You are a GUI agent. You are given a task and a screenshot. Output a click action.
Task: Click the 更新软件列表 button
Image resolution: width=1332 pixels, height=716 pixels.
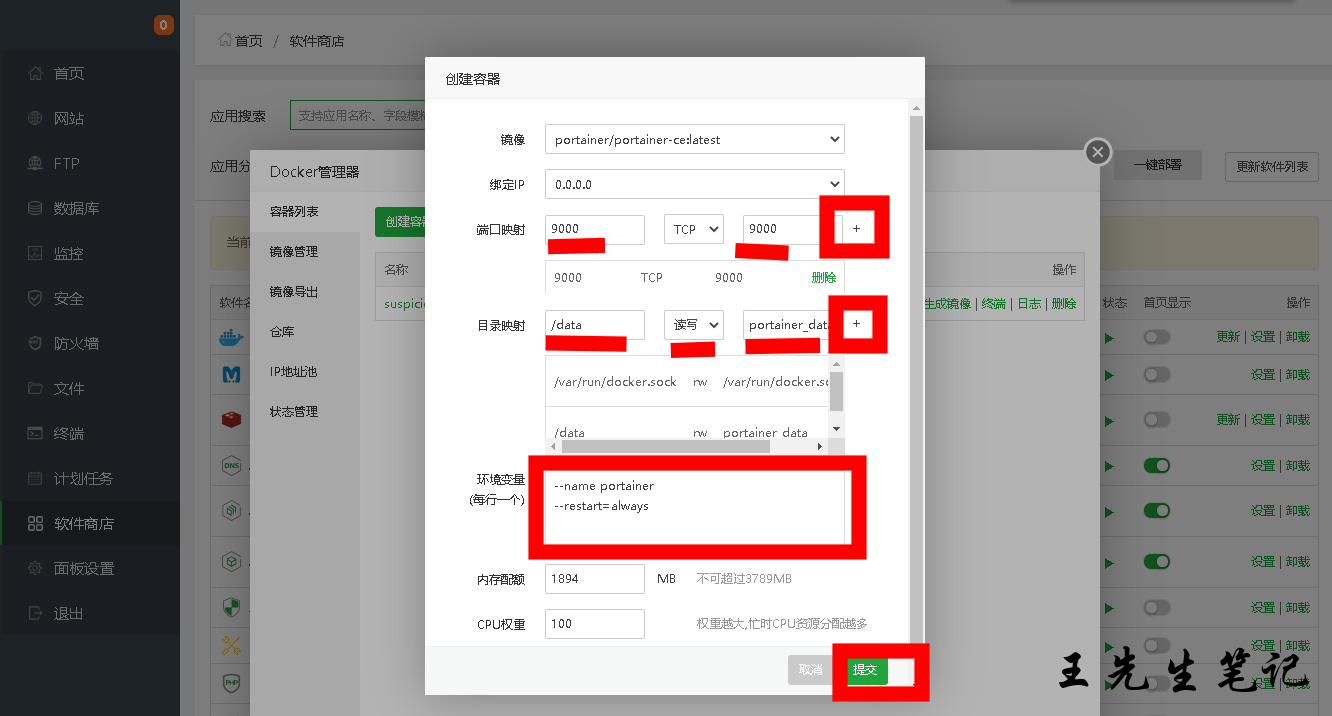(1271, 166)
